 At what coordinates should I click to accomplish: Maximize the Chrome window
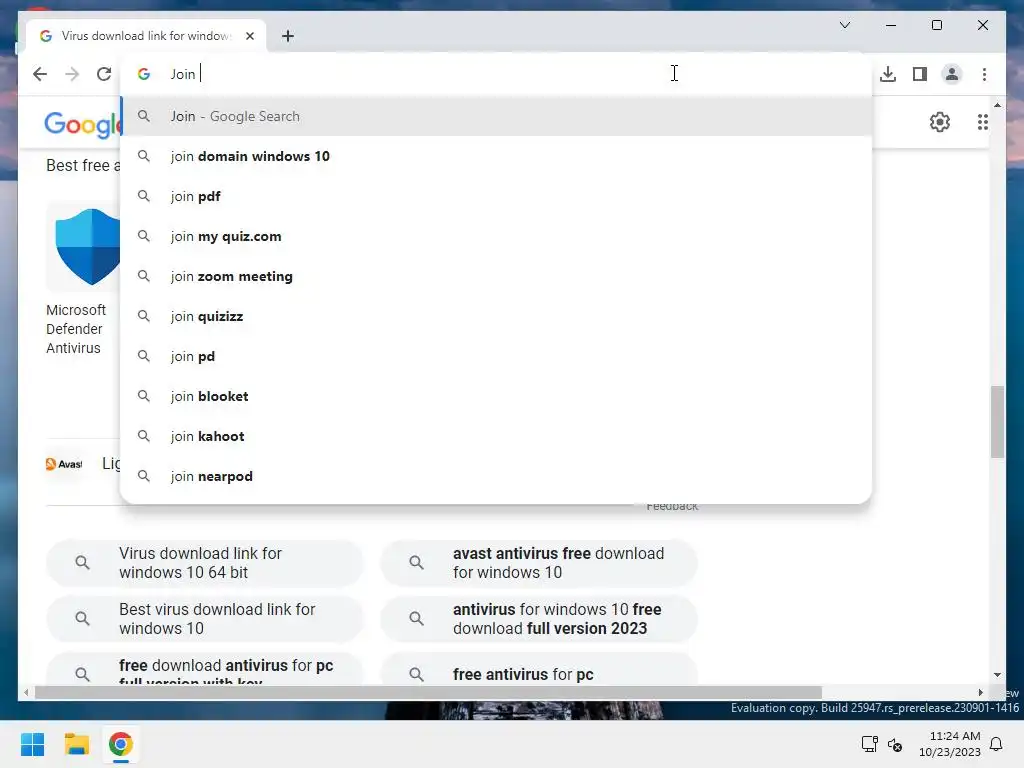click(936, 25)
